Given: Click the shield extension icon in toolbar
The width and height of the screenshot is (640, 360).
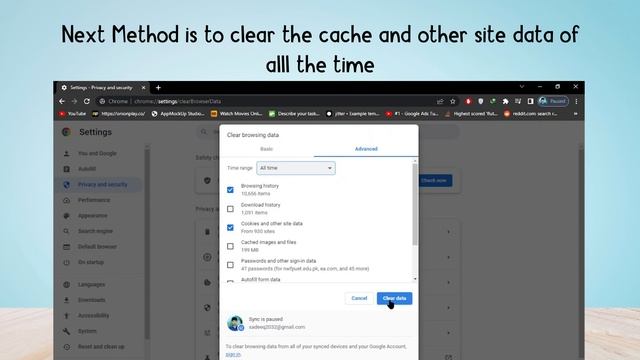Looking at the screenshot, I should (x=480, y=101).
